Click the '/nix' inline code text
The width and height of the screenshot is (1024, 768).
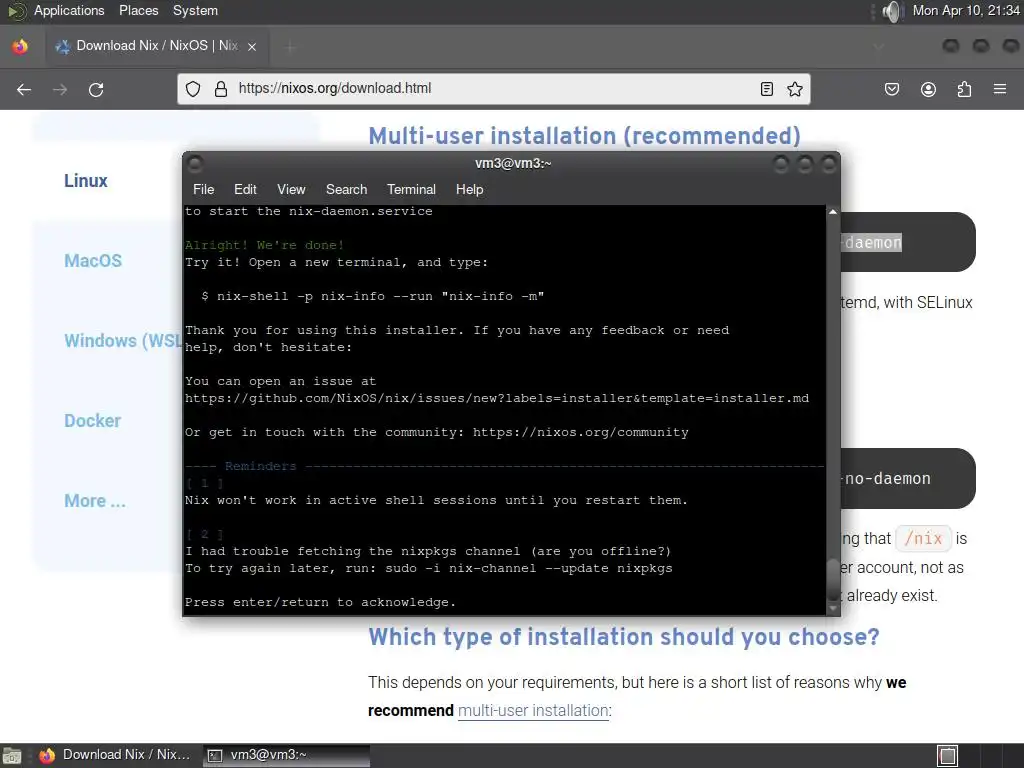coord(923,539)
